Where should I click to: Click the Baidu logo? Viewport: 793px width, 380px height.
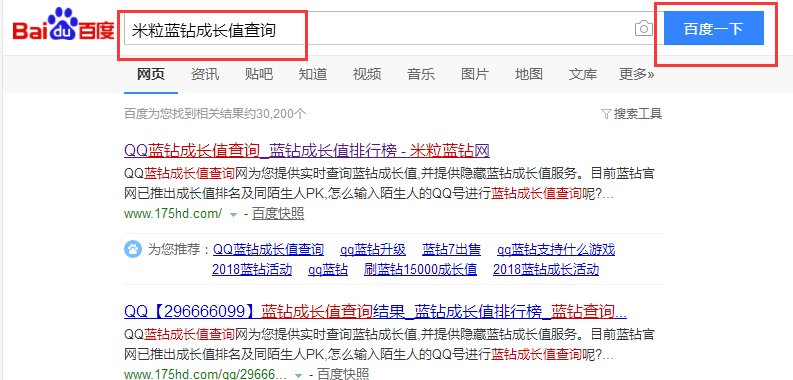coord(64,25)
